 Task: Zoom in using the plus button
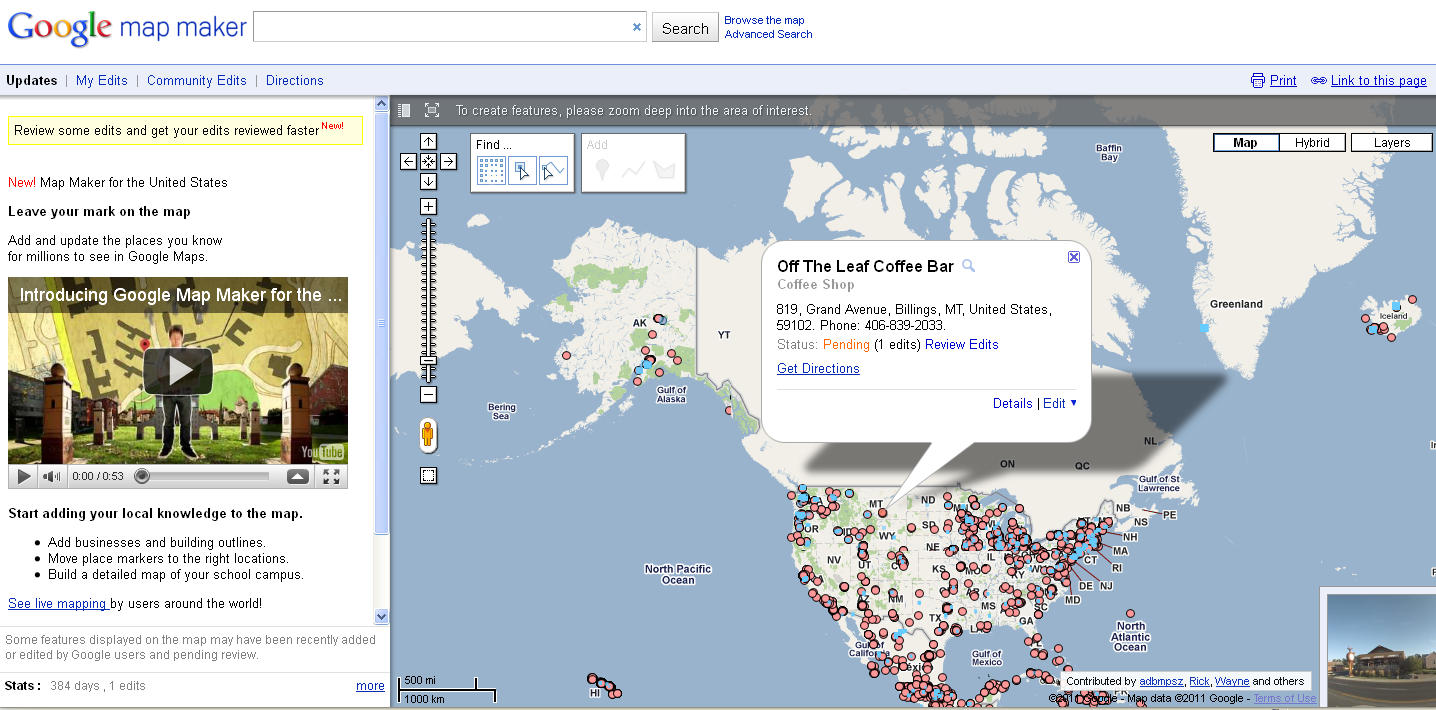[x=428, y=207]
